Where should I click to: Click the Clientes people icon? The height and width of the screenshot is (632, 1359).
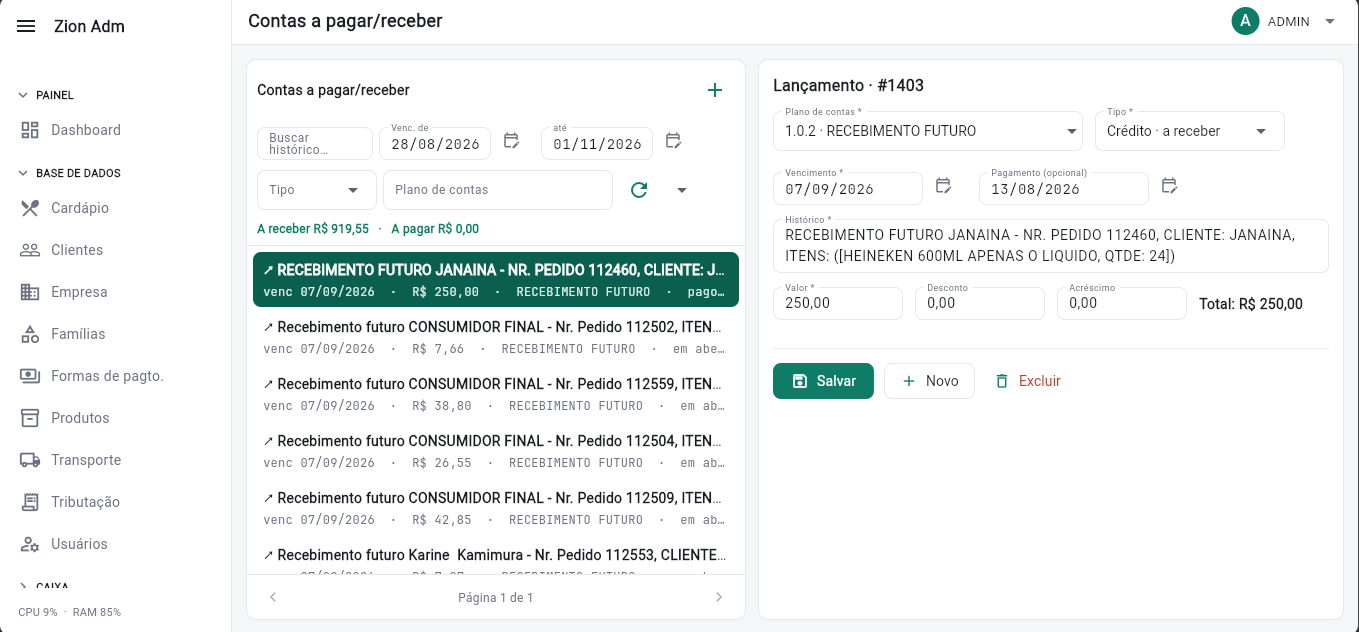tap(30, 250)
